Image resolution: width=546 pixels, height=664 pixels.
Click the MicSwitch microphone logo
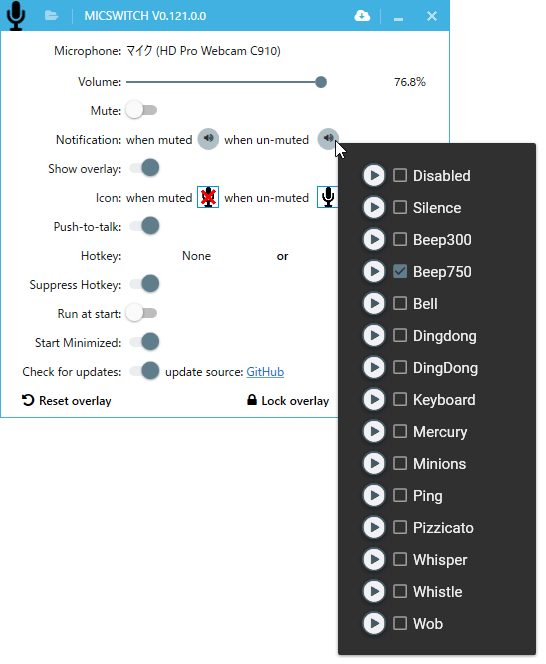16,16
